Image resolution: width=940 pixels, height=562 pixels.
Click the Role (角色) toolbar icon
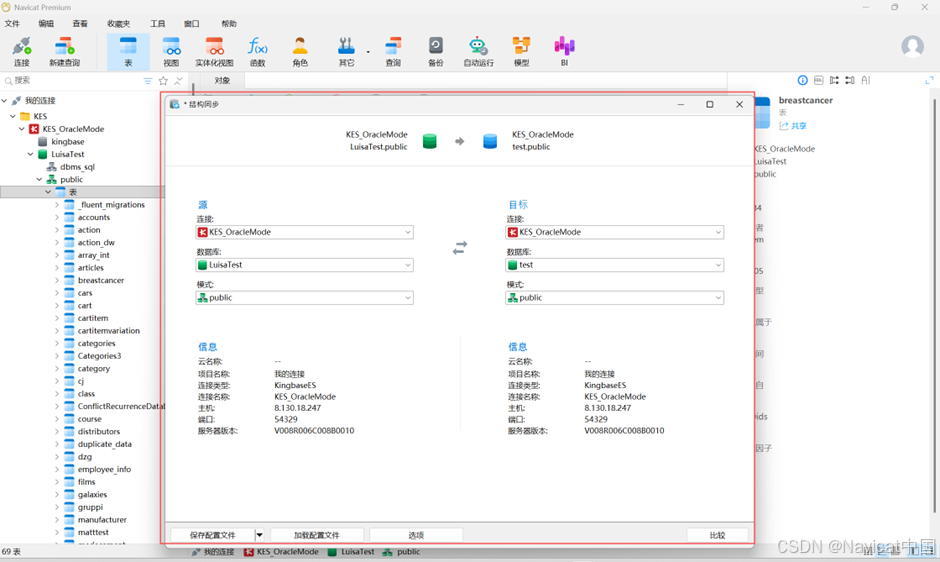[x=300, y=52]
